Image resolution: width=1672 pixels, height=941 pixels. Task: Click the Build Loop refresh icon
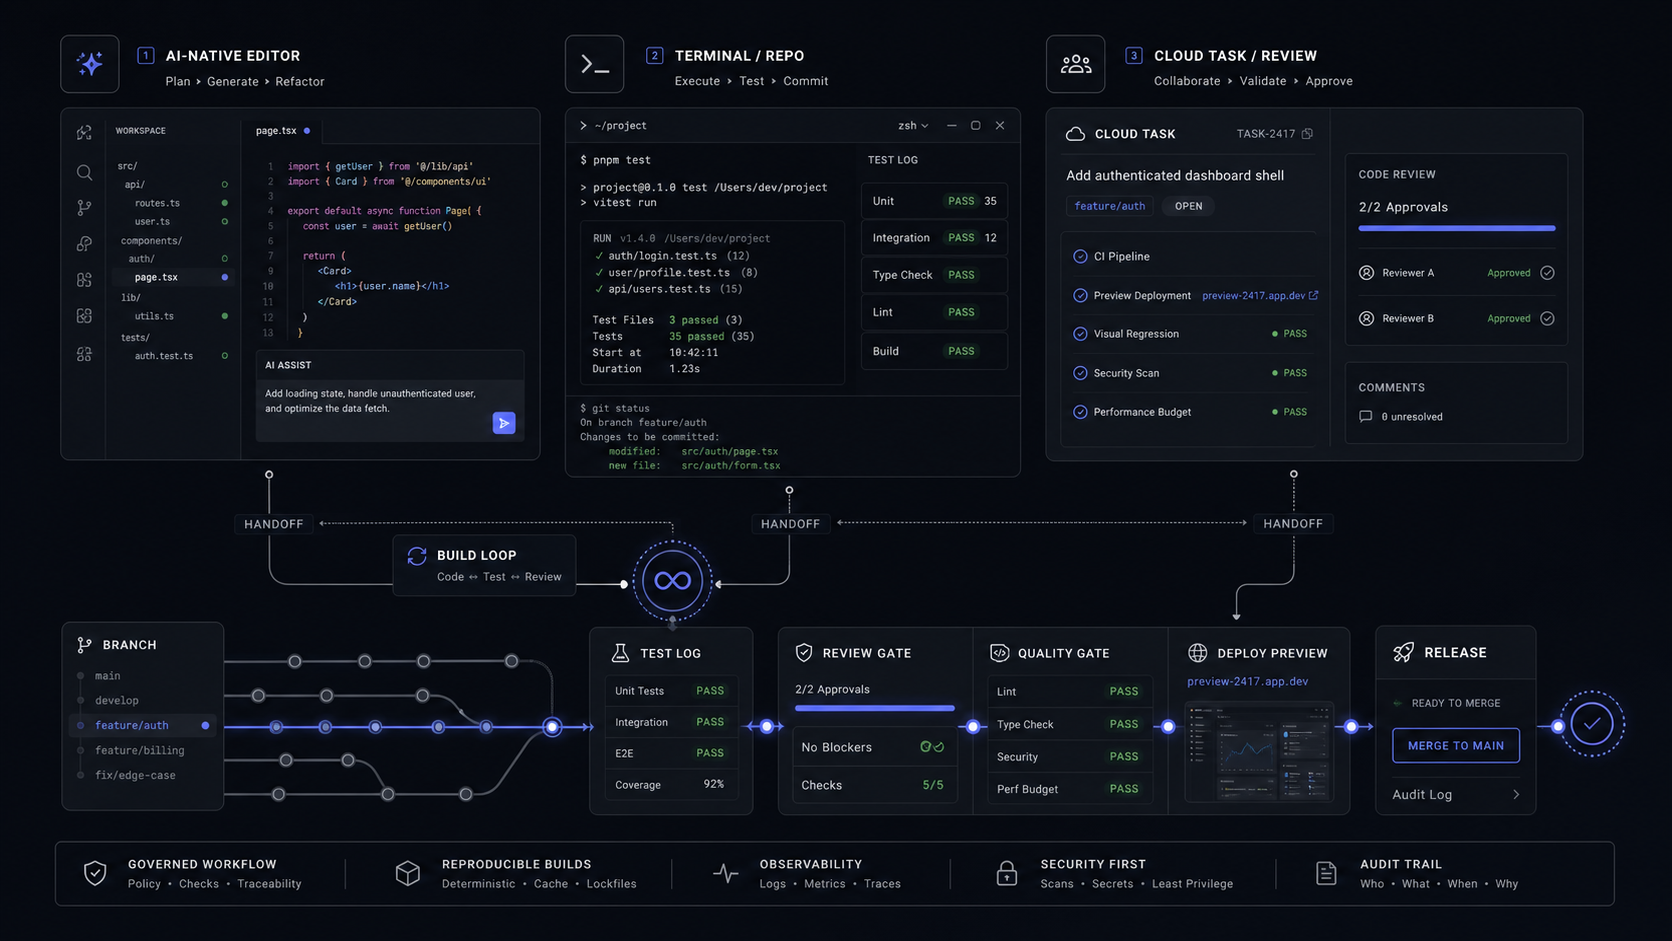pos(417,556)
